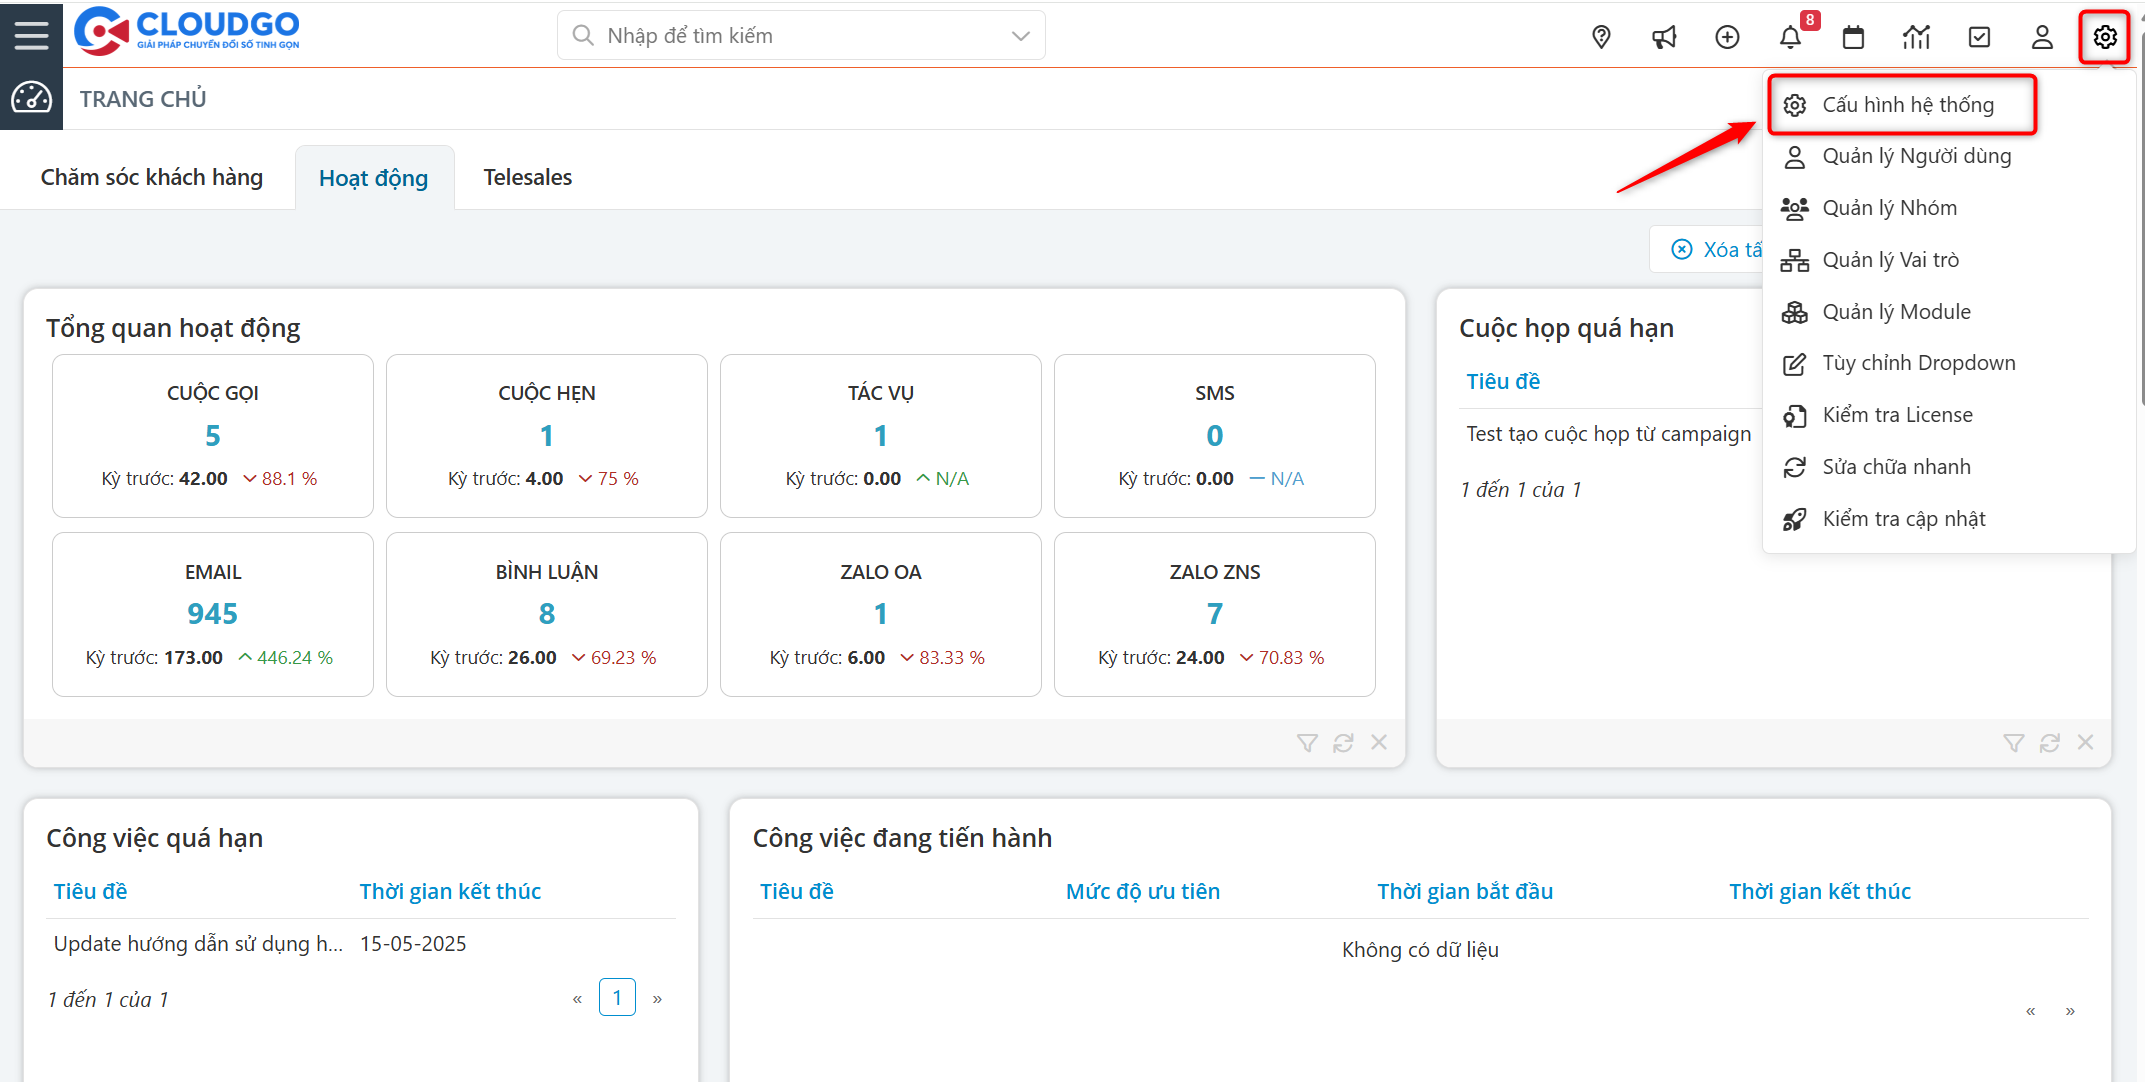Open the user profile icon
Viewport: 2145px width, 1082px height.
(2042, 37)
